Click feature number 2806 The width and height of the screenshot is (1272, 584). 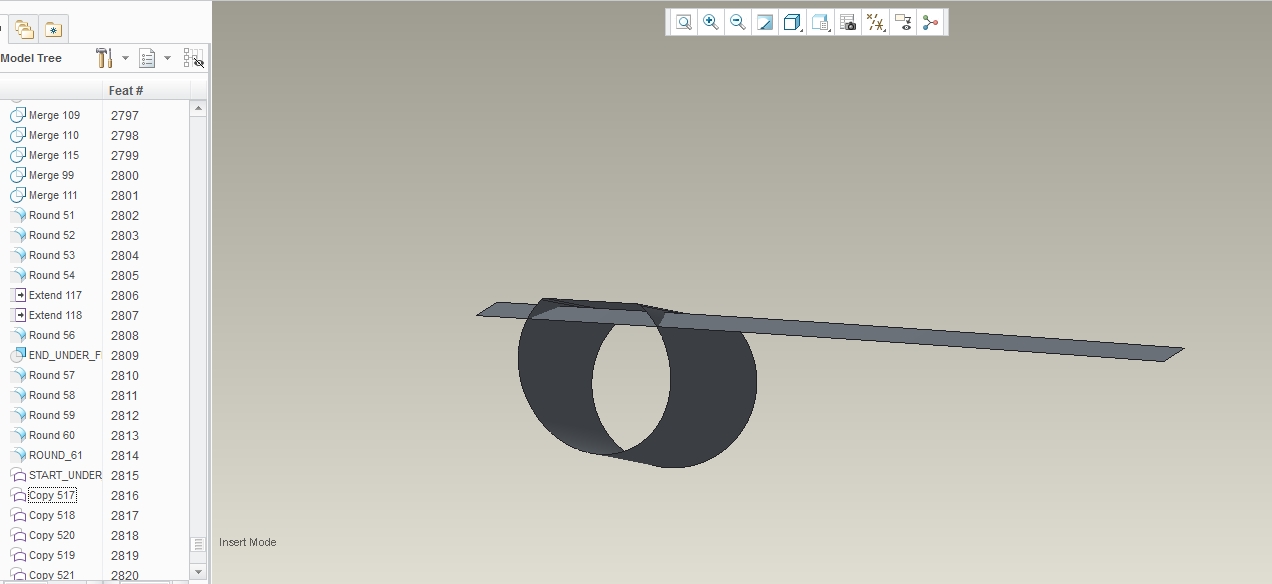[125, 295]
